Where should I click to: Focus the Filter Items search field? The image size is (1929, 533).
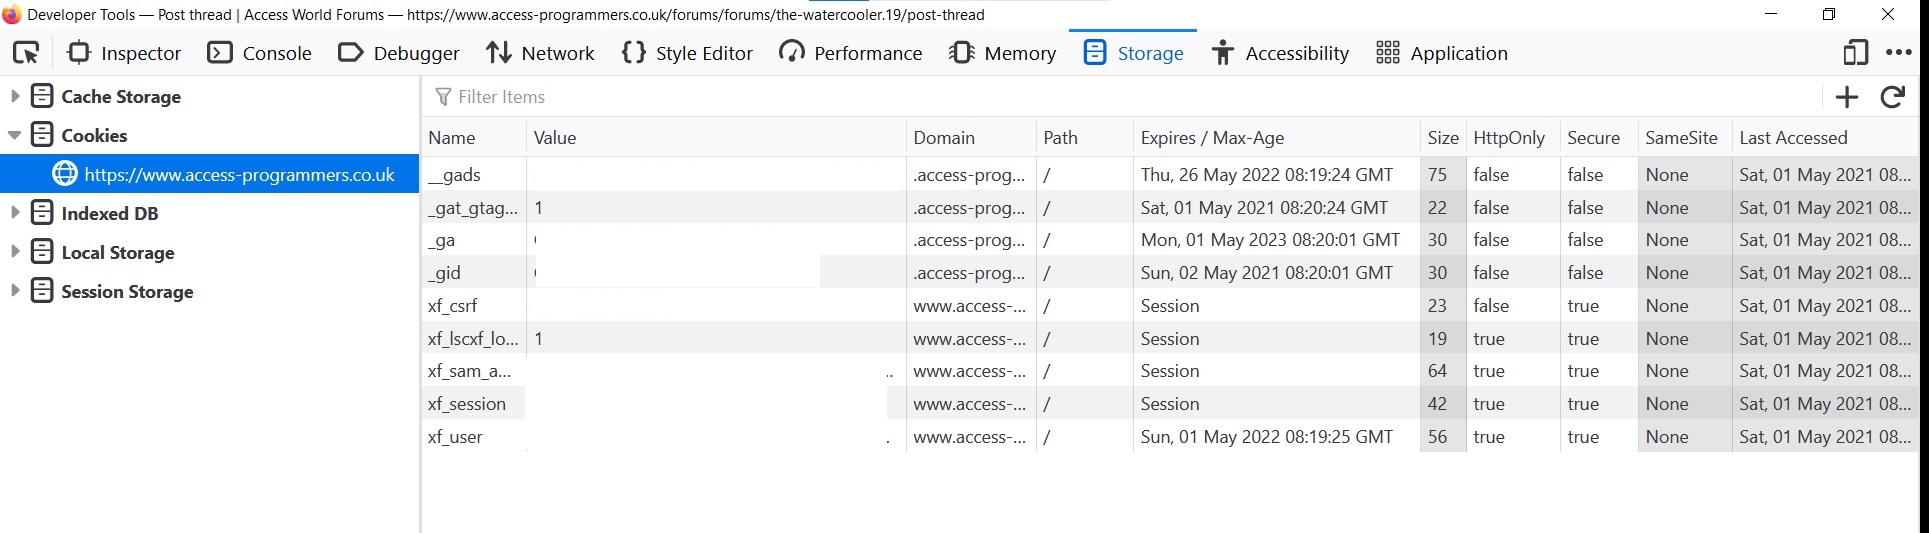(1125, 97)
